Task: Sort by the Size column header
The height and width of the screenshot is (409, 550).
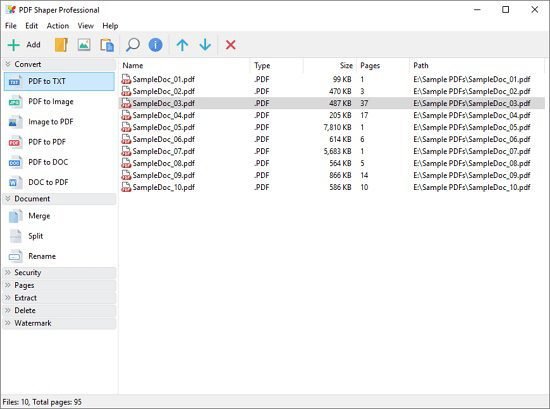Action: tap(330, 66)
